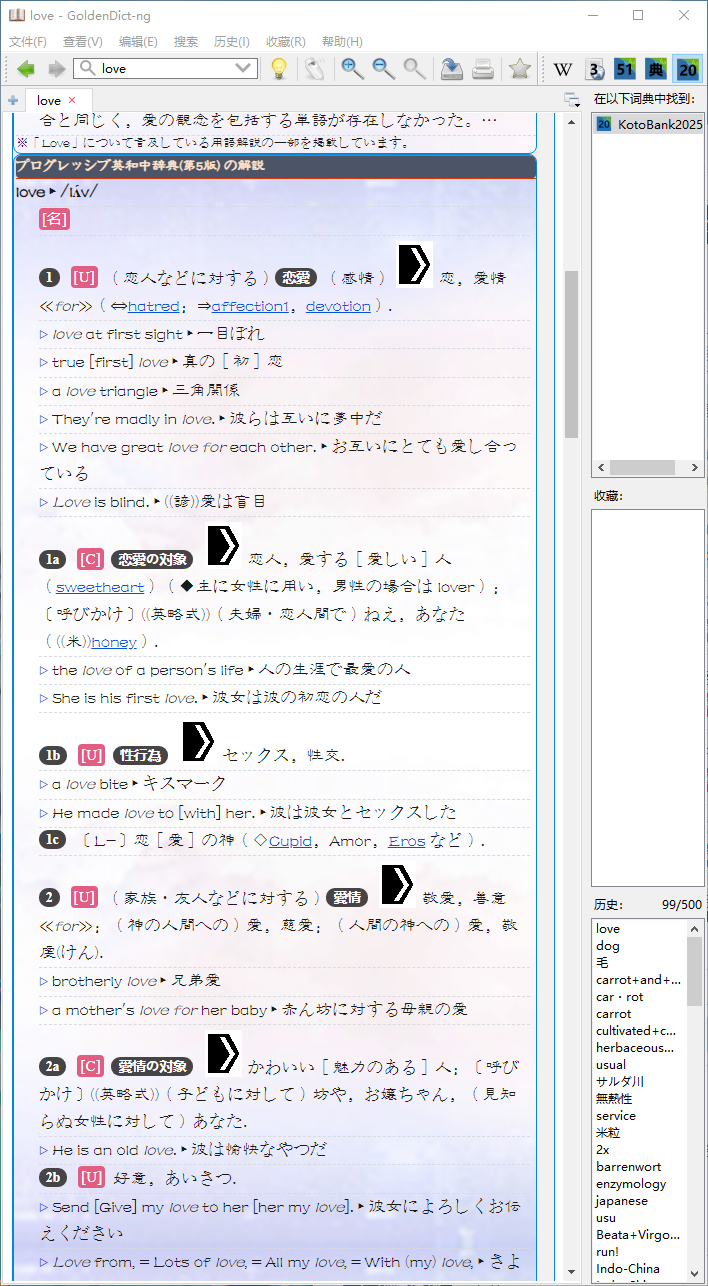Follow the 'Cupid' link
The image size is (708, 1286).
pos(289,841)
